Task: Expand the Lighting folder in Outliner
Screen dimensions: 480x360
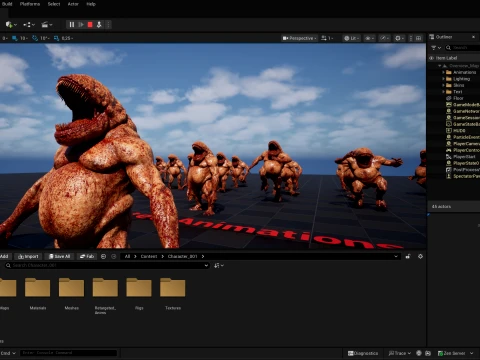Action: (444, 79)
